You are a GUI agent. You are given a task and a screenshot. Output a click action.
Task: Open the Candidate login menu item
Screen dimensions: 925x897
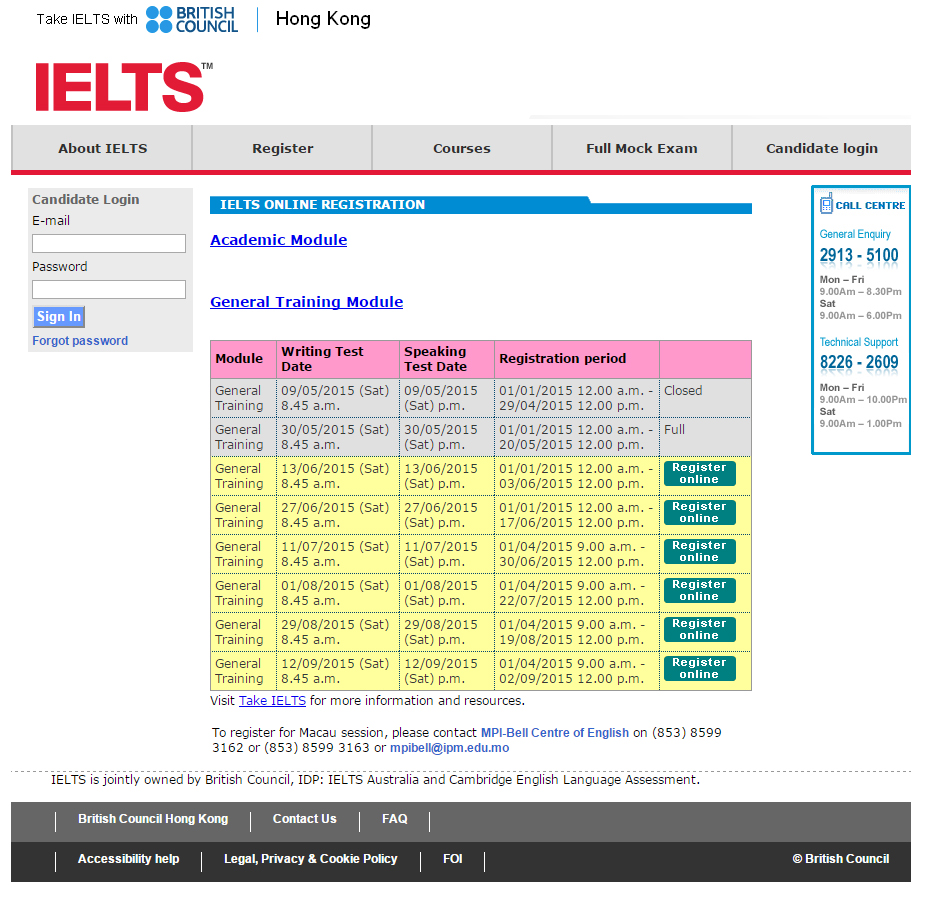pos(822,149)
